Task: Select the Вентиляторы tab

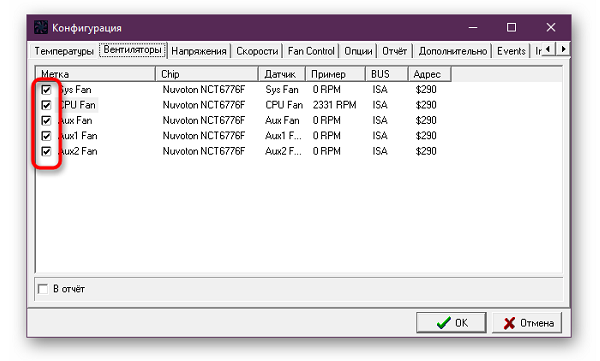Action: click(132, 50)
